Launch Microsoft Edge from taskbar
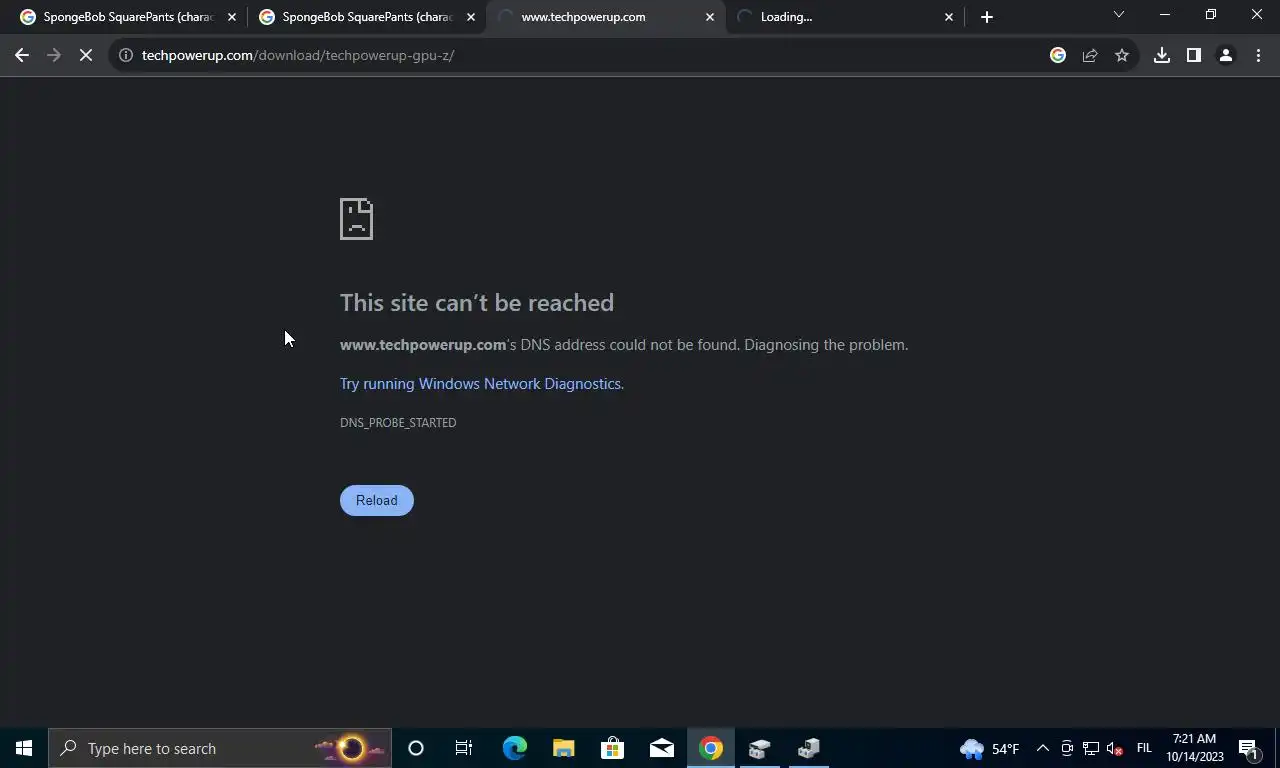The height and width of the screenshot is (768, 1280). tap(514, 748)
